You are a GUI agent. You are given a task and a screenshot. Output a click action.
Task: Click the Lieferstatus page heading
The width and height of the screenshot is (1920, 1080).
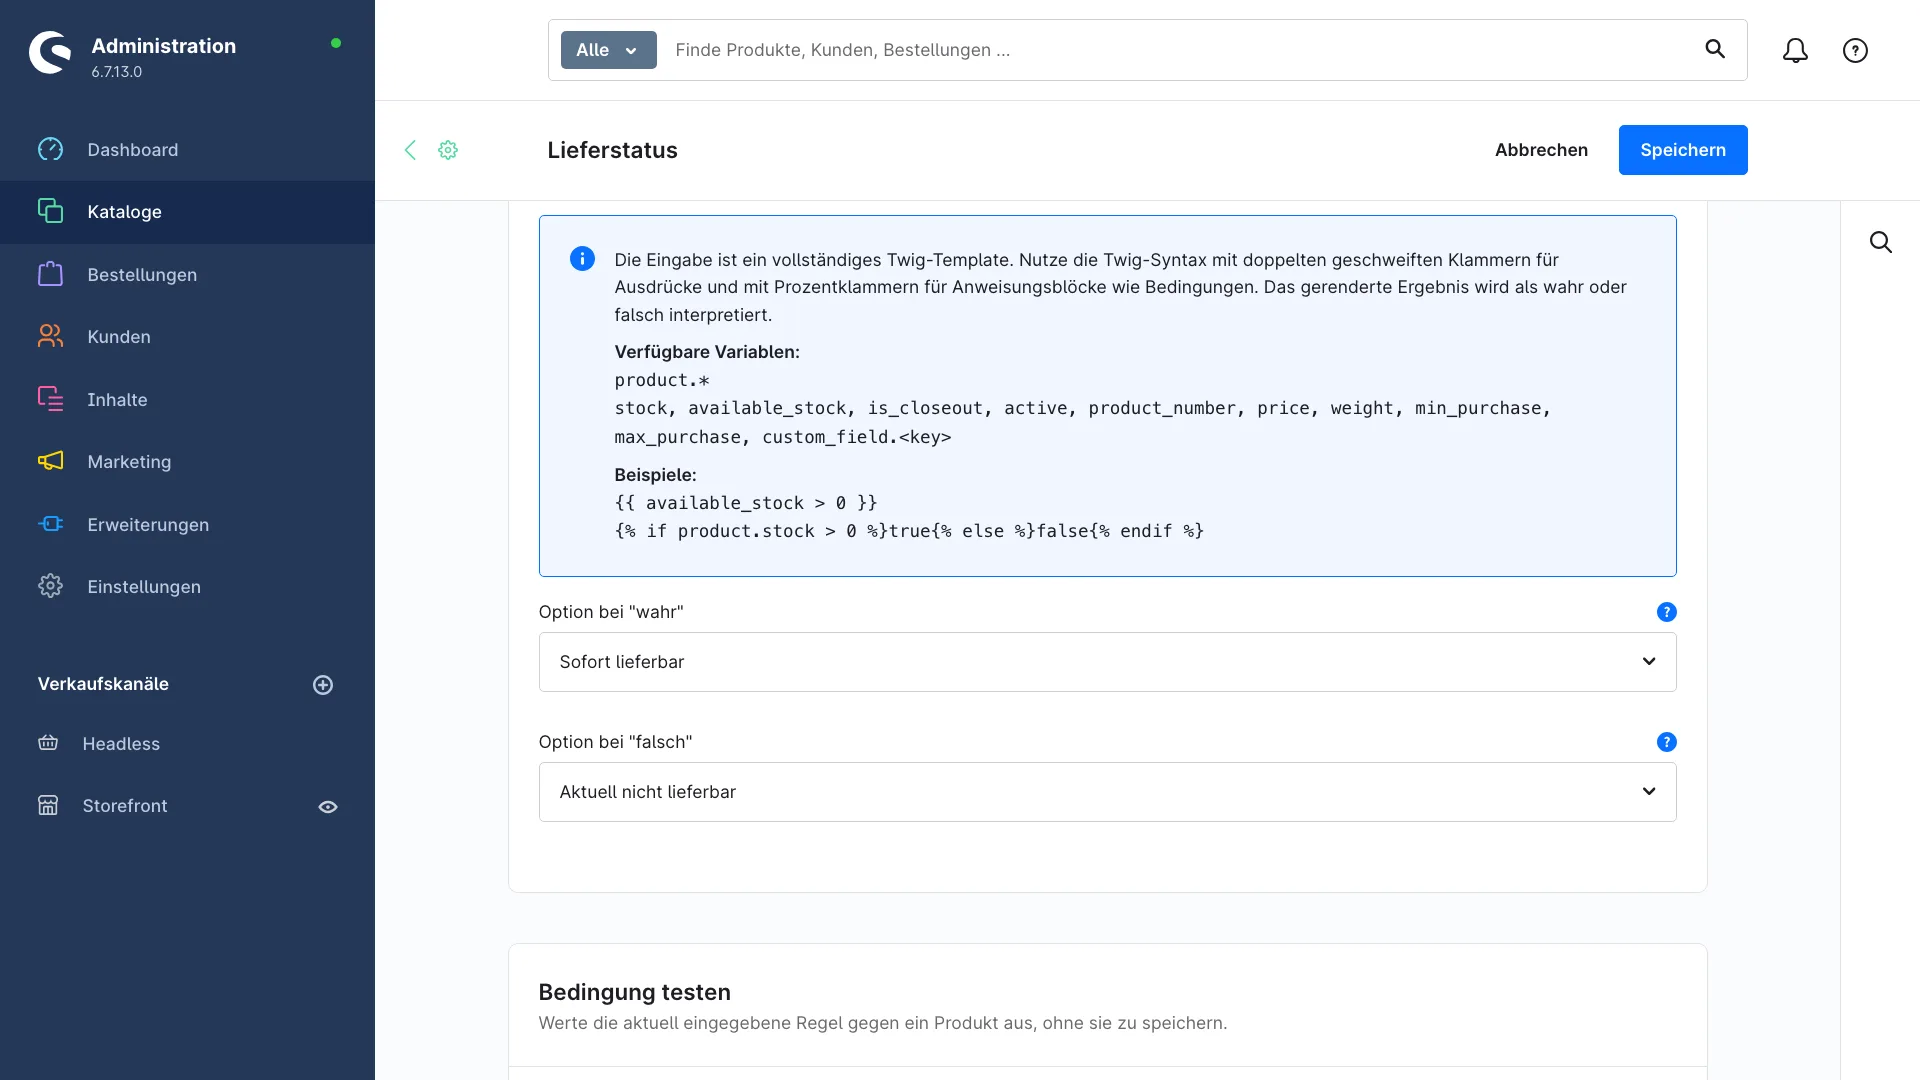pyautogui.click(x=612, y=150)
